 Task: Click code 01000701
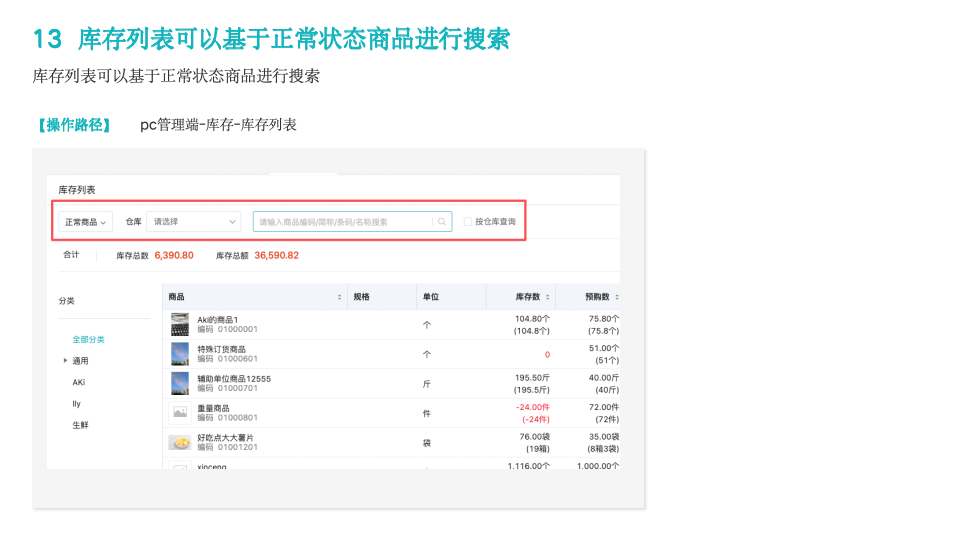coord(238,388)
